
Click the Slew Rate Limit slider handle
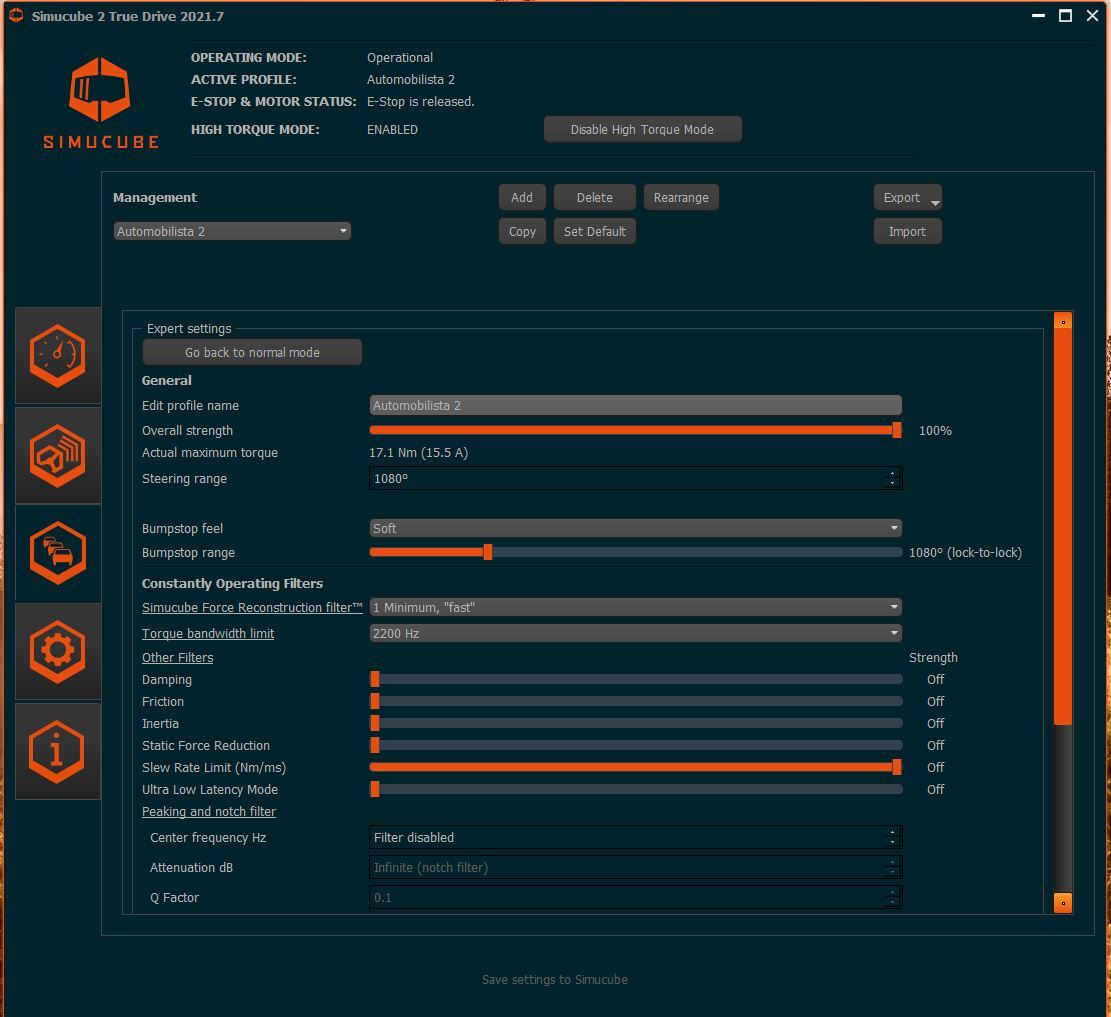click(x=897, y=767)
